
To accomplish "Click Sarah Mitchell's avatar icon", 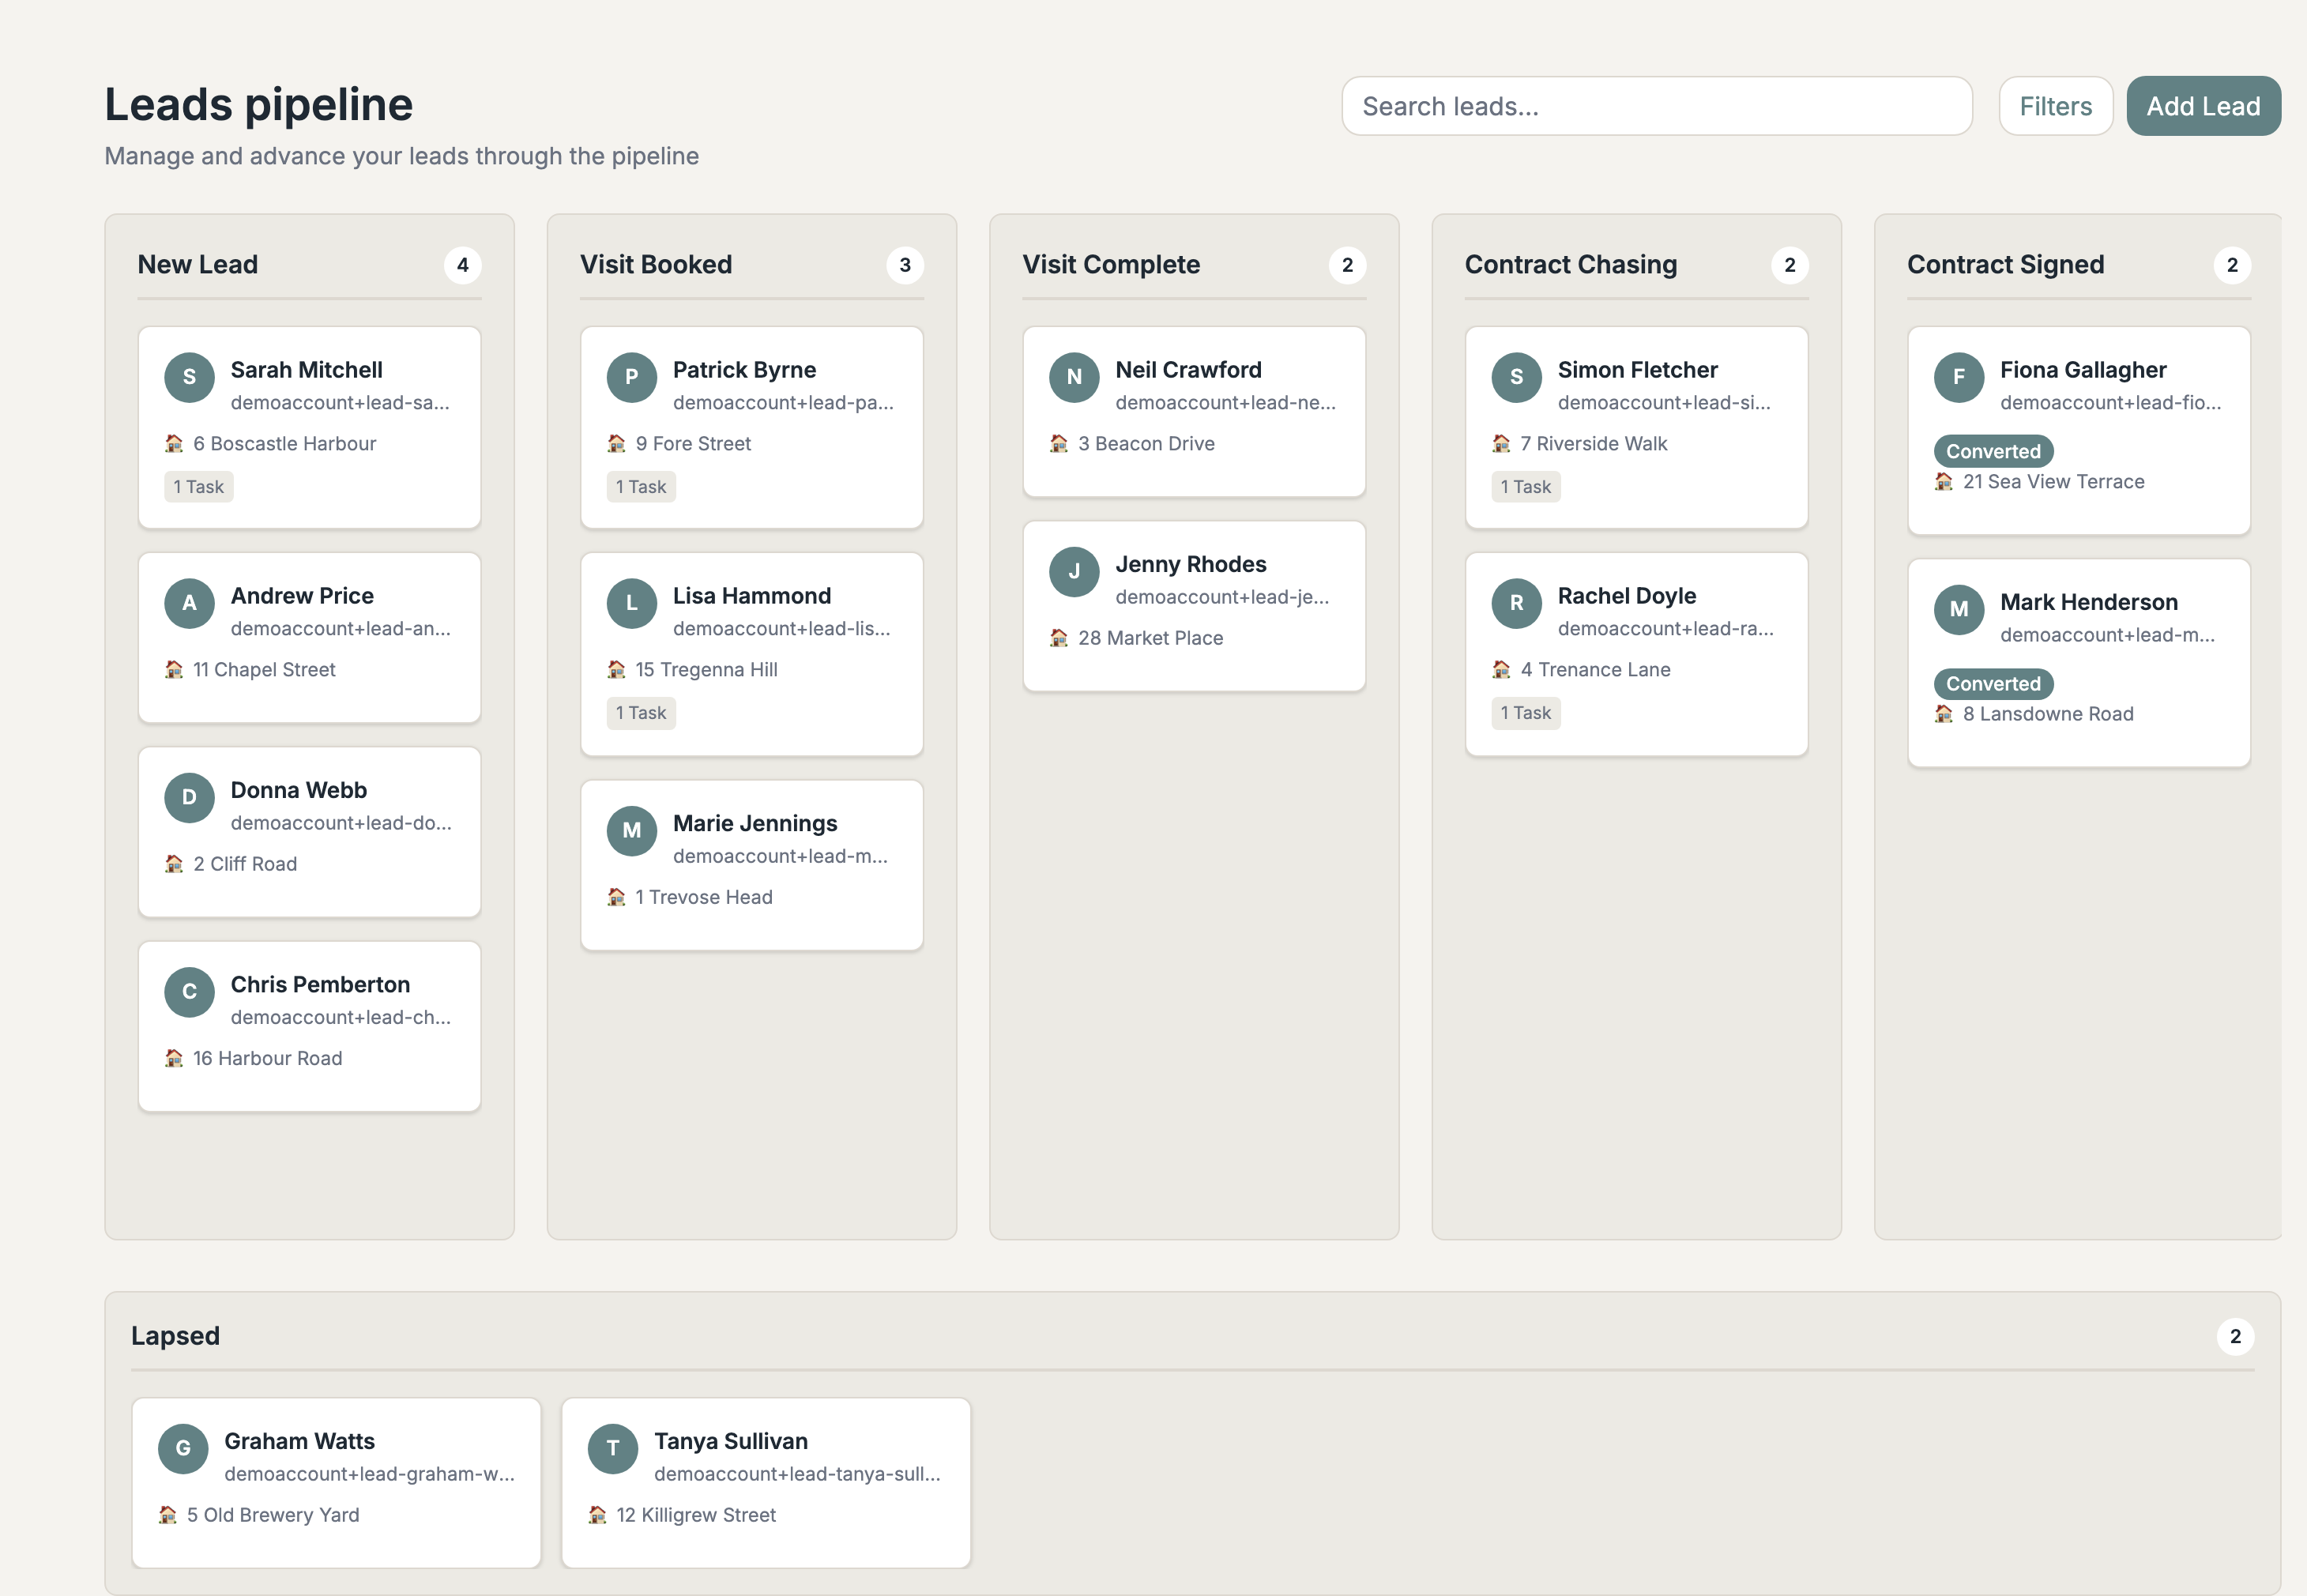I will click(189, 377).
